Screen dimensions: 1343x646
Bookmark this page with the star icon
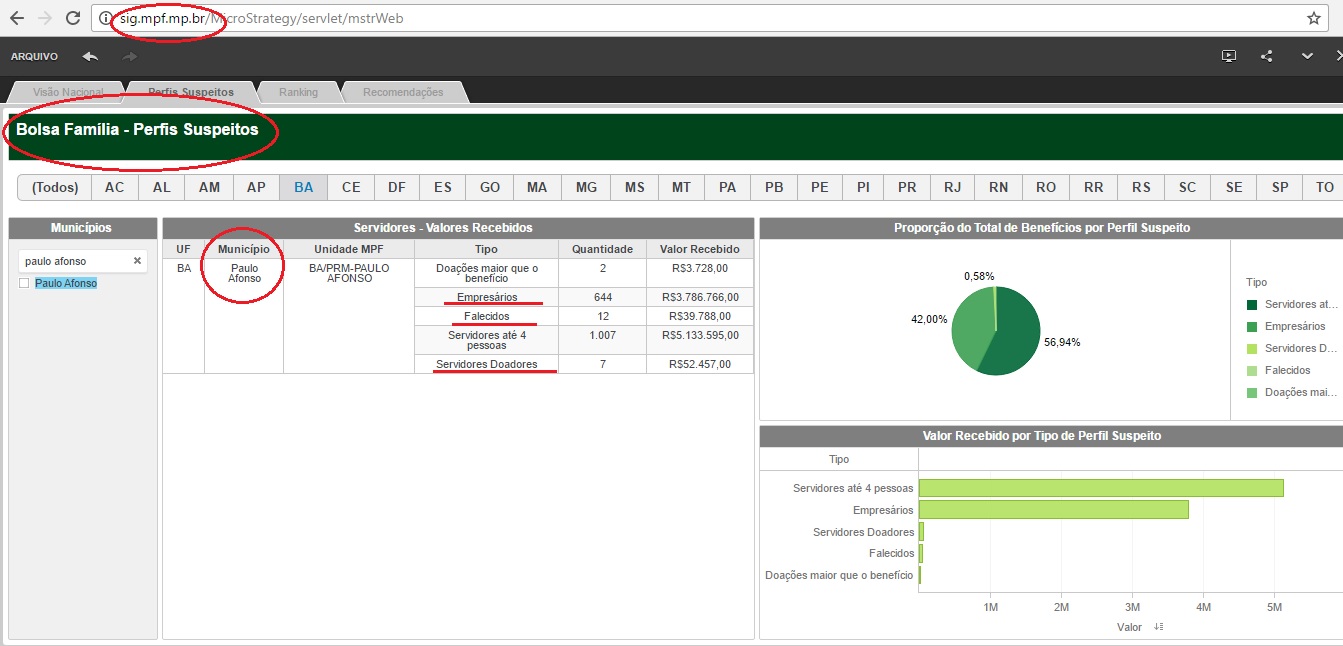coord(1313,18)
